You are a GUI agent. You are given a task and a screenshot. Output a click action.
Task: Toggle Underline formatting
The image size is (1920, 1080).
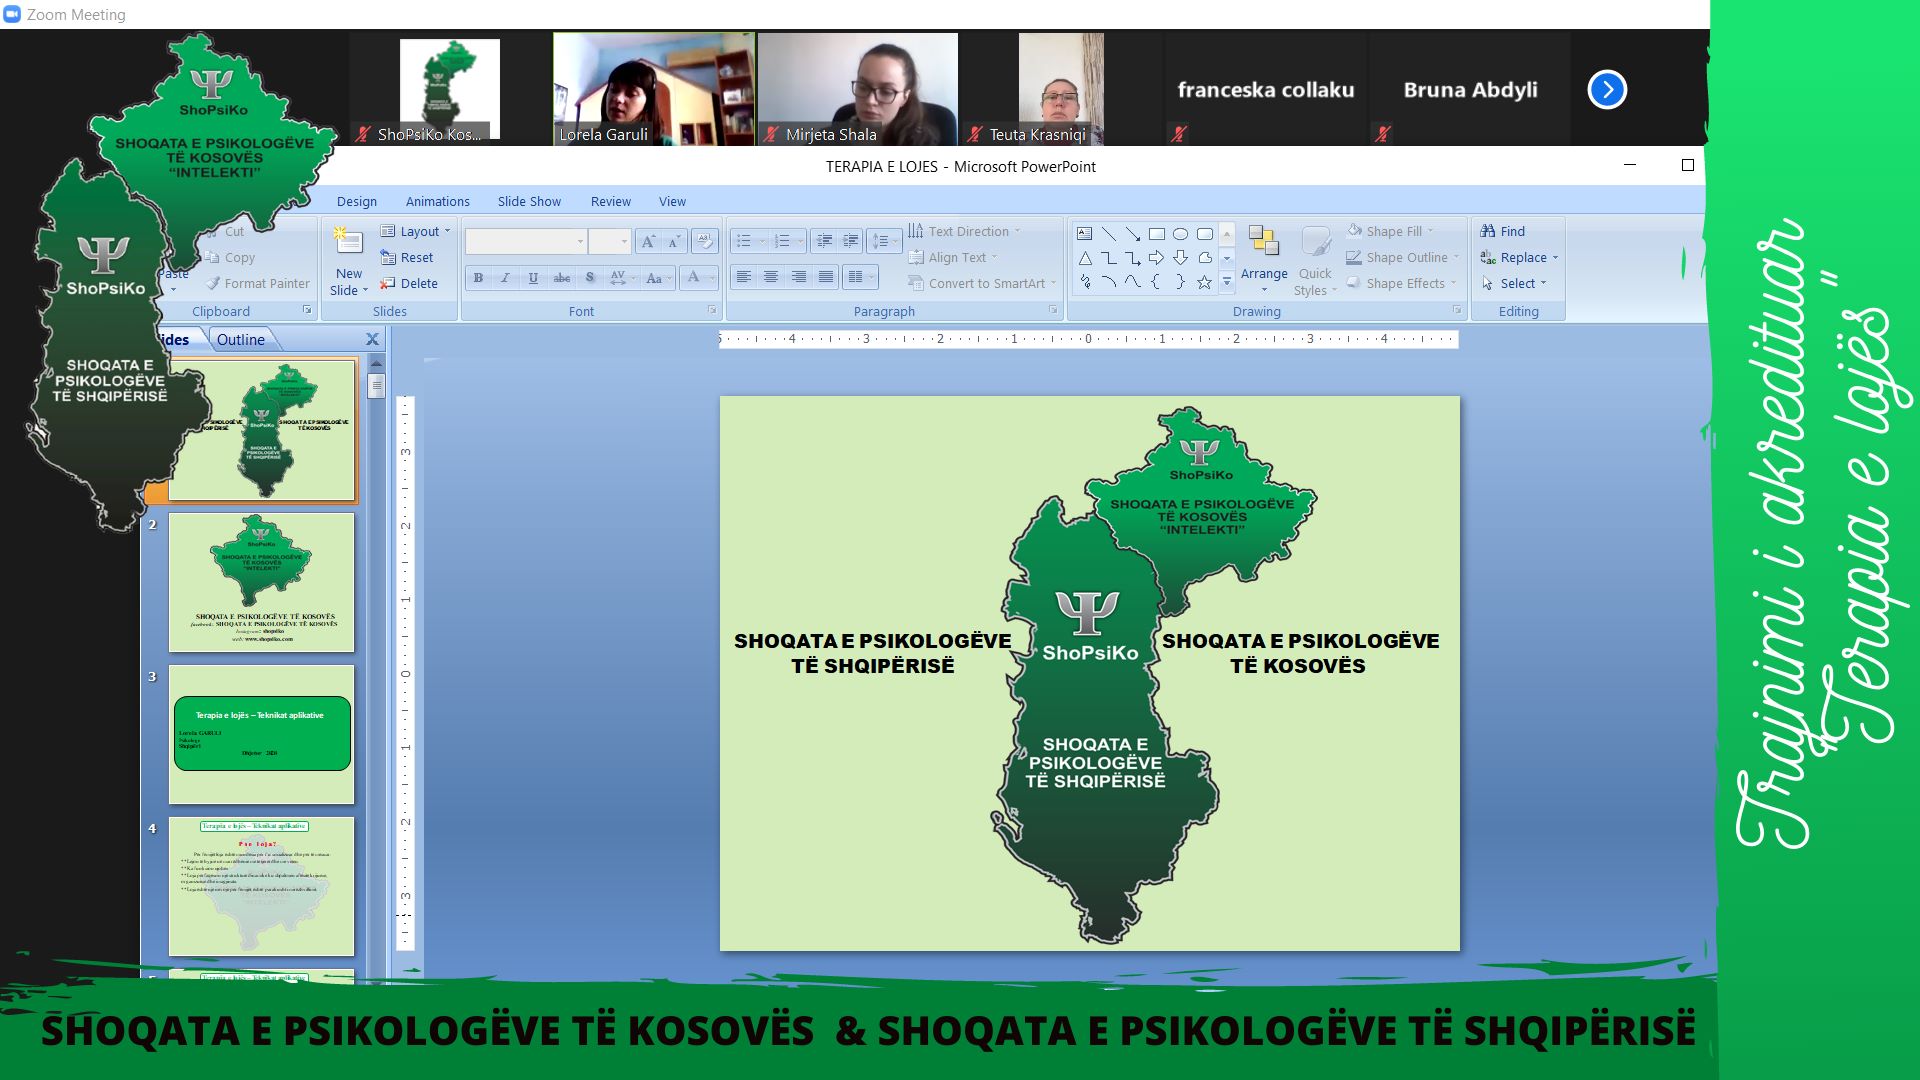[533, 278]
